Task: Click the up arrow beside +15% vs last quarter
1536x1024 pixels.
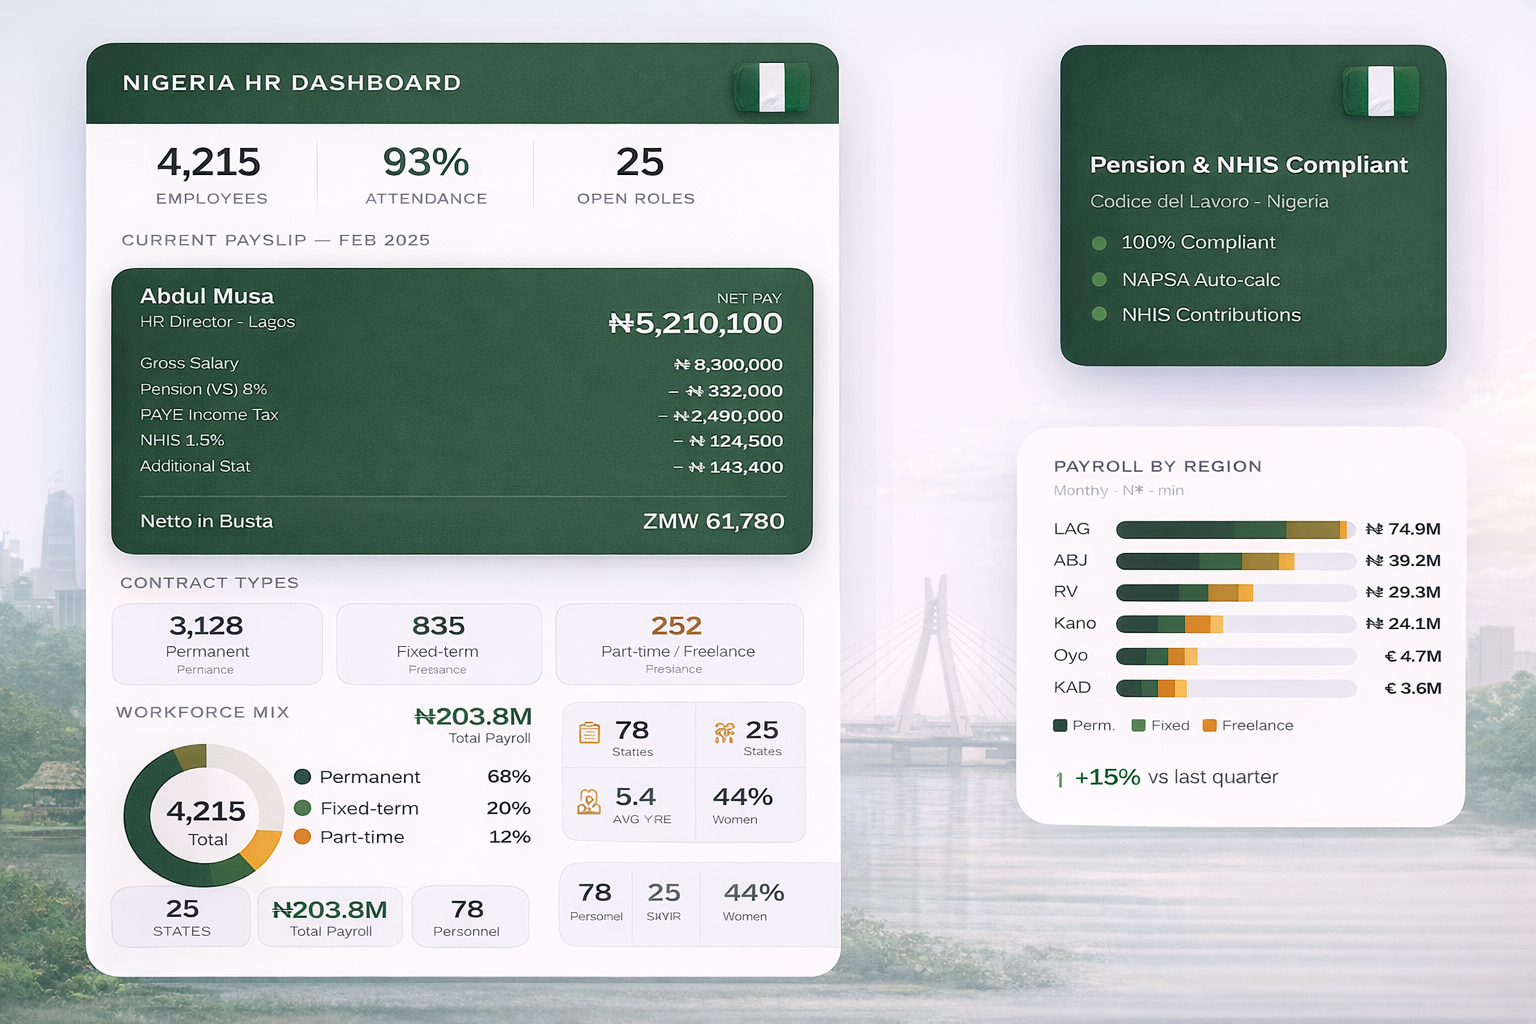Action: pyautogui.click(x=1060, y=779)
